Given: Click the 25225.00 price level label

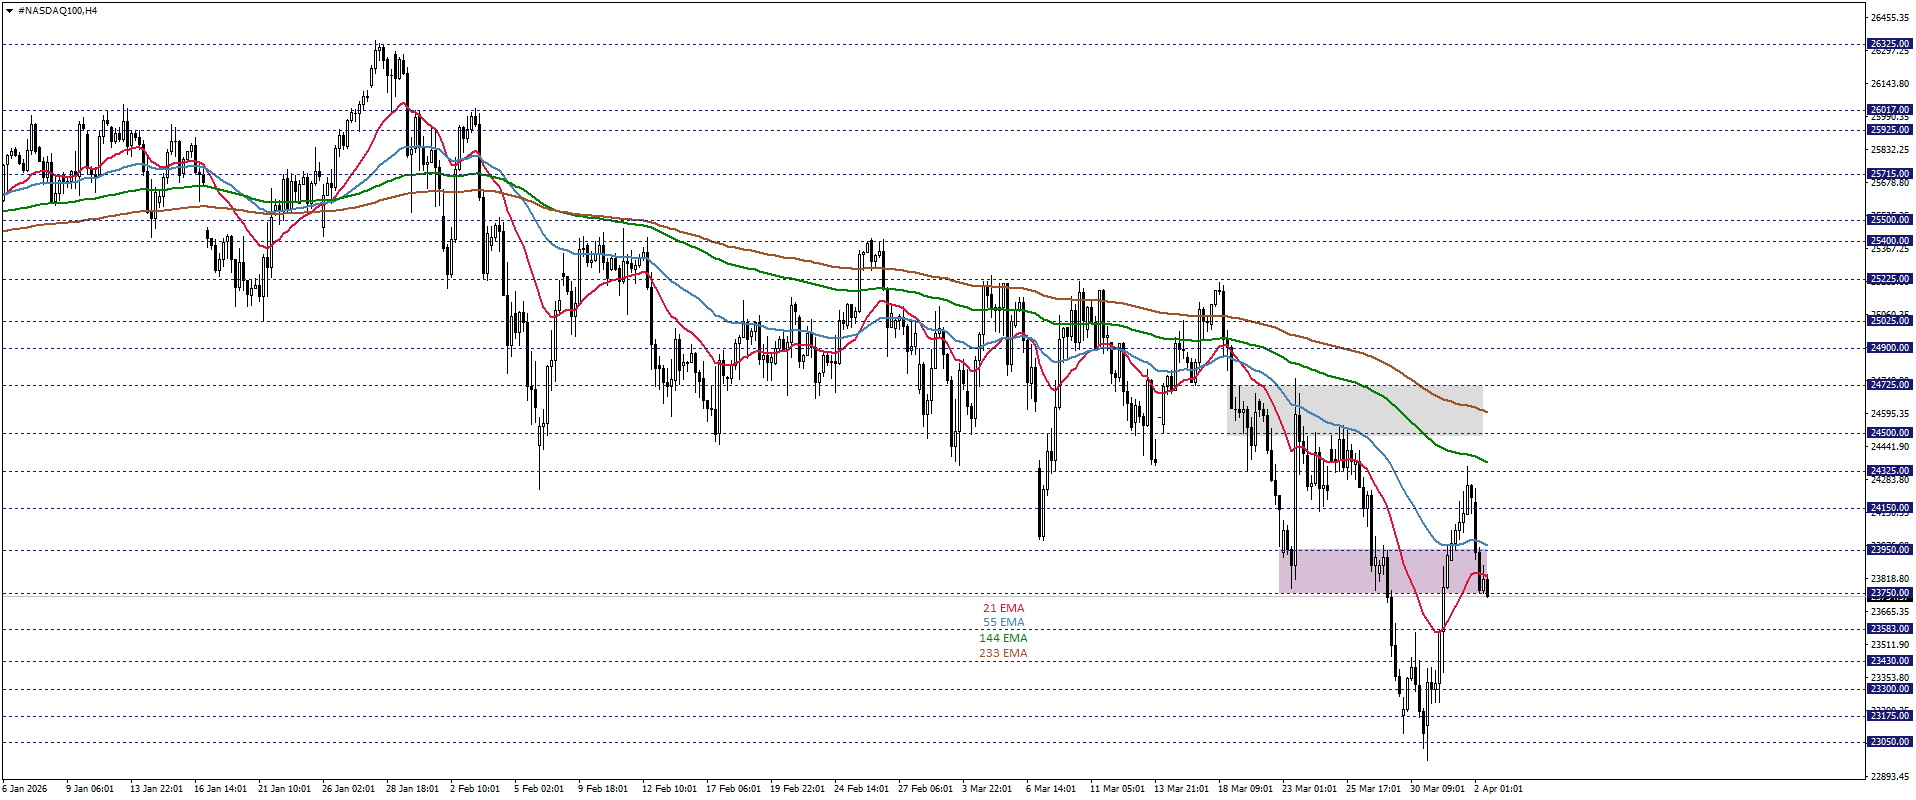Looking at the screenshot, I should 1889,280.
